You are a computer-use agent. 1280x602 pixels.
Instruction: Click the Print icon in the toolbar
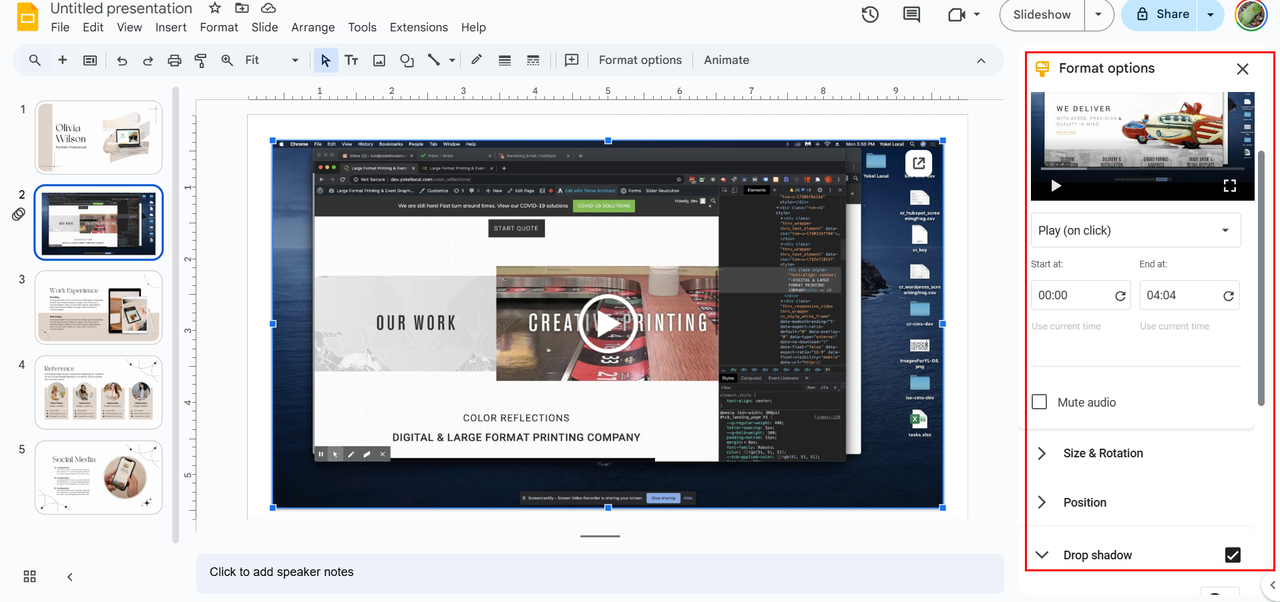[x=174, y=60]
